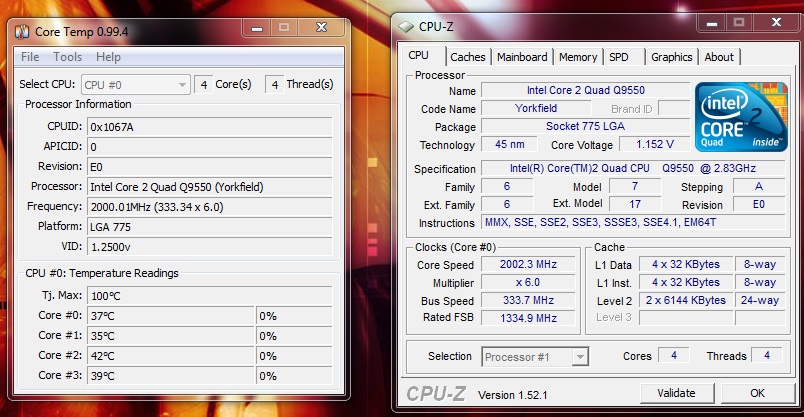The height and width of the screenshot is (417, 804).
Task: Click the Frequency field 2000.01MHz
Action: pos(210,207)
